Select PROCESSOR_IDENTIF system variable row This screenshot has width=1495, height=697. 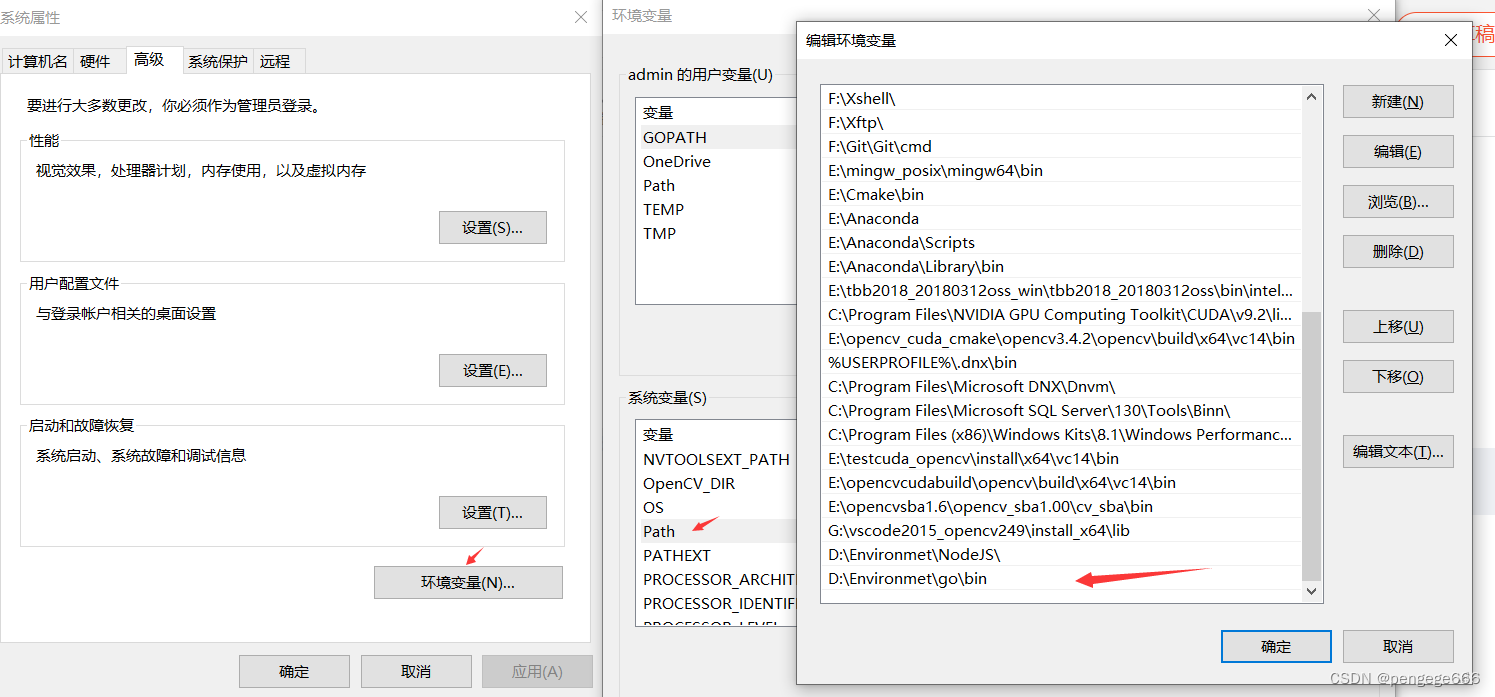pos(718,603)
